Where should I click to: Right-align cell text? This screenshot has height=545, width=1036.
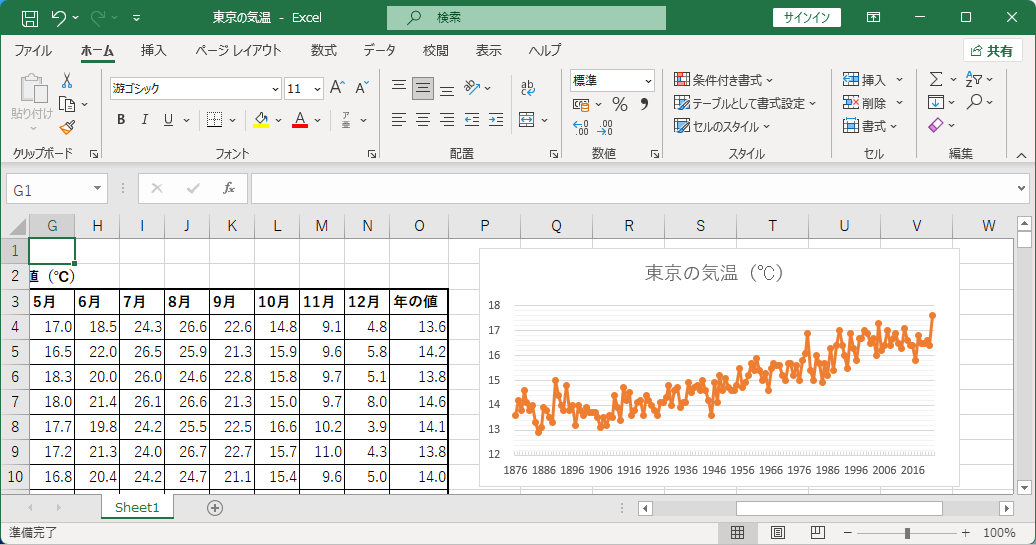tap(447, 120)
